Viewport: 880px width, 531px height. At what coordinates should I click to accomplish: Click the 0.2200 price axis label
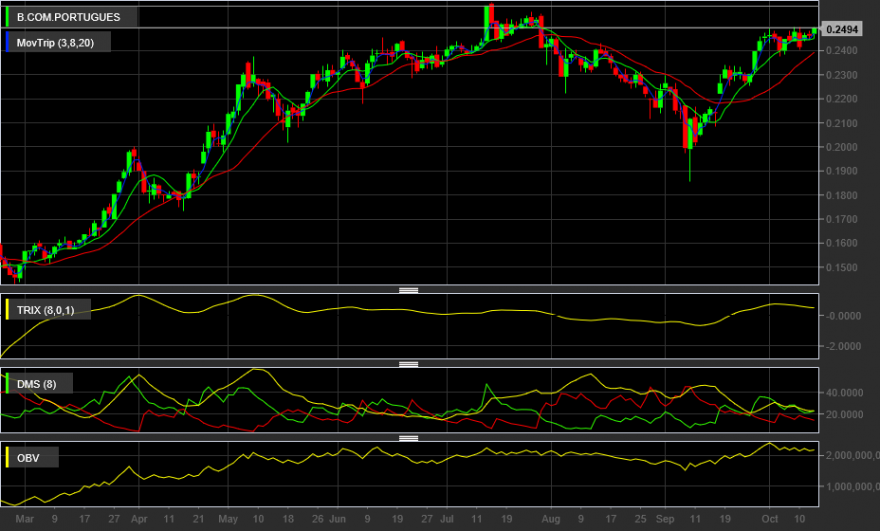click(x=842, y=99)
